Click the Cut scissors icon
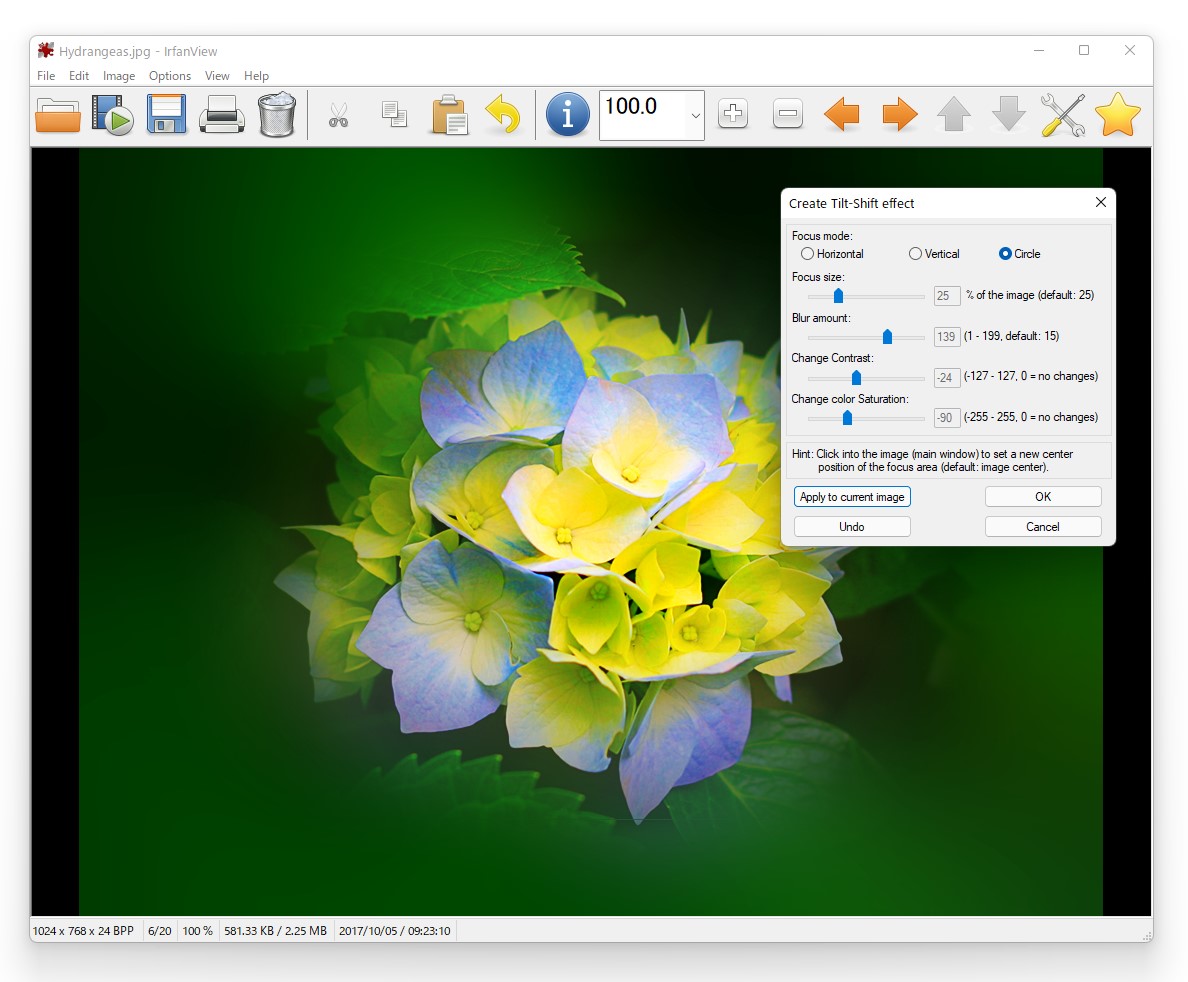Image resolution: width=1188 pixels, height=982 pixels. coord(338,115)
